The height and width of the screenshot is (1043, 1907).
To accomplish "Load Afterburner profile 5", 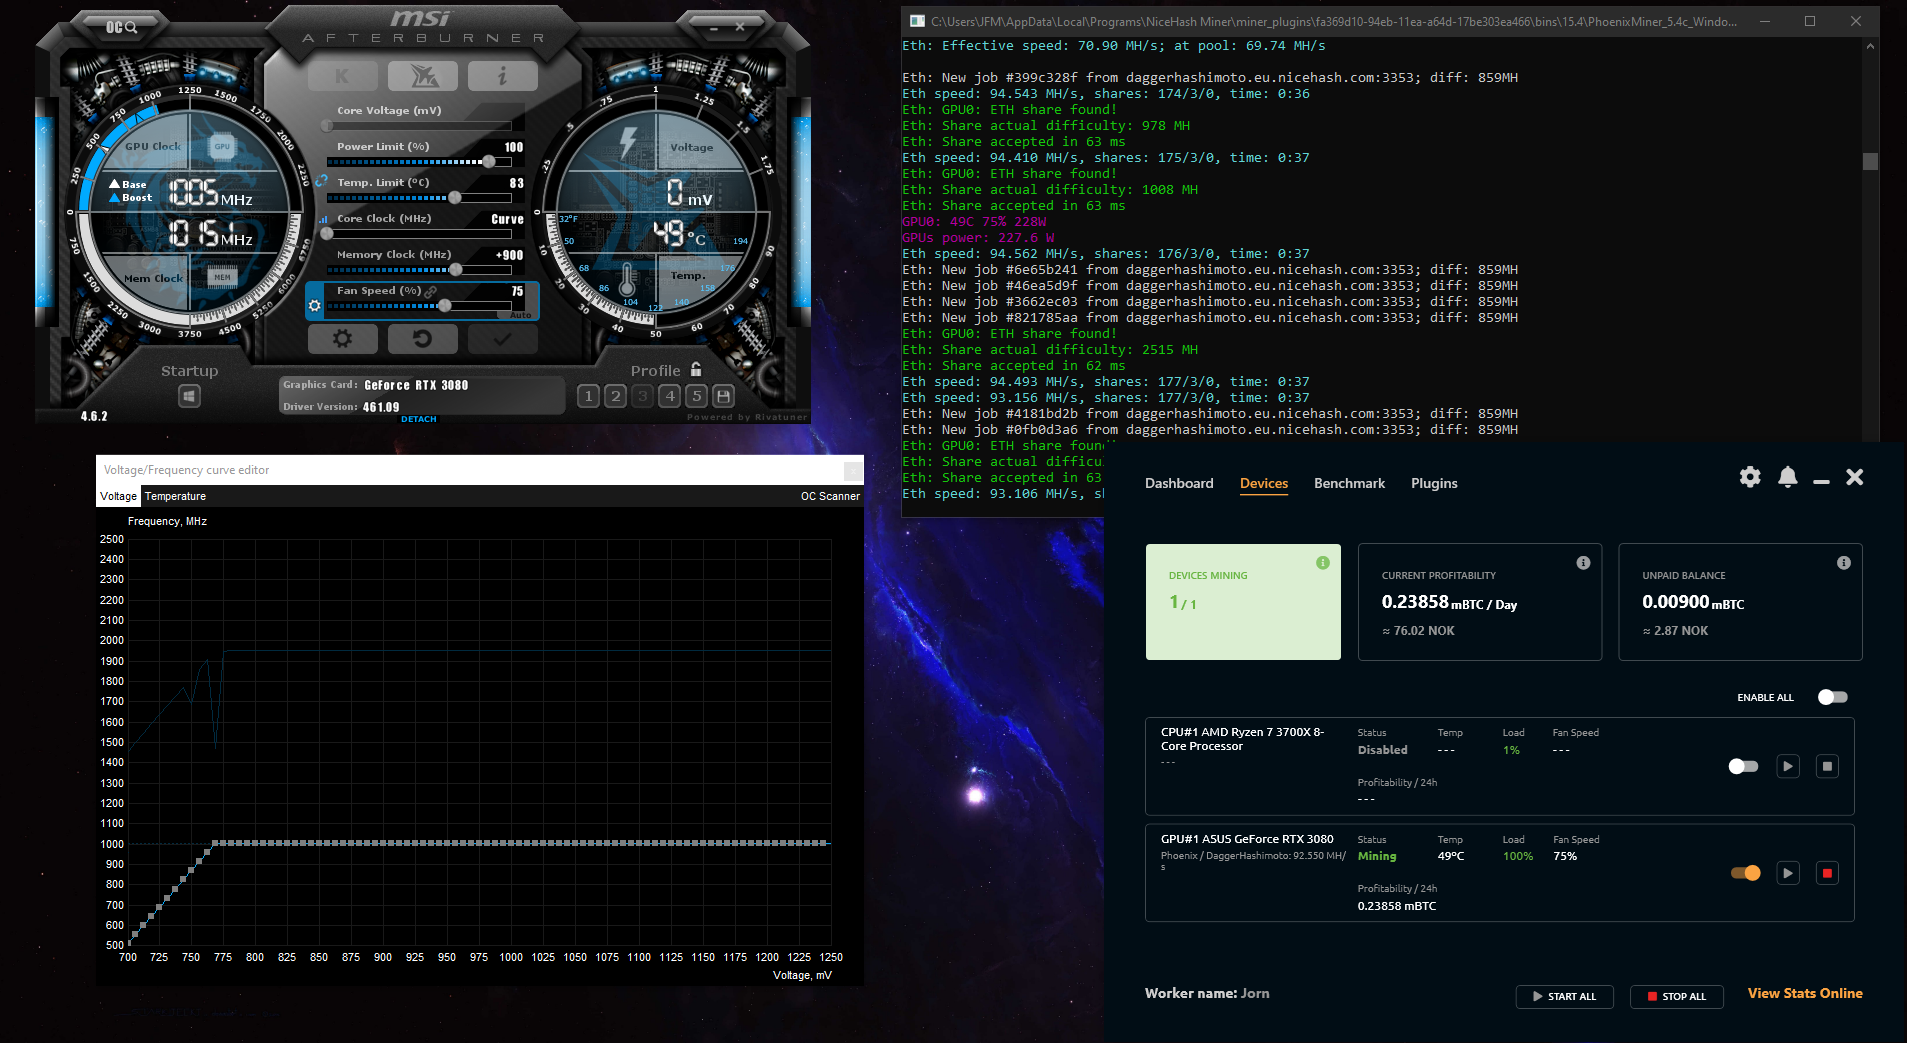I will click(697, 397).
